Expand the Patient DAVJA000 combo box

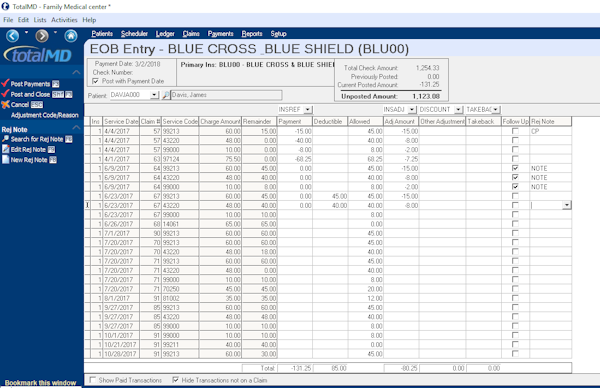154,95
